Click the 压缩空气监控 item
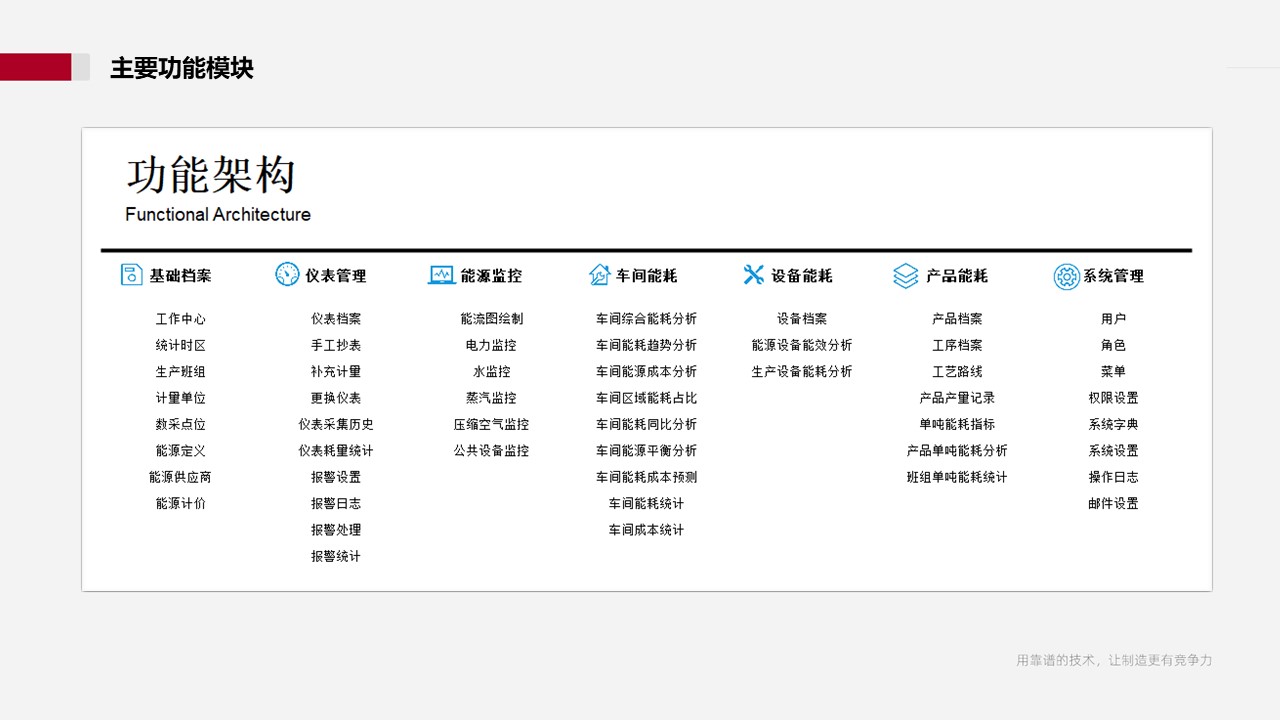The height and width of the screenshot is (720, 1280). [x=492, y=425]
